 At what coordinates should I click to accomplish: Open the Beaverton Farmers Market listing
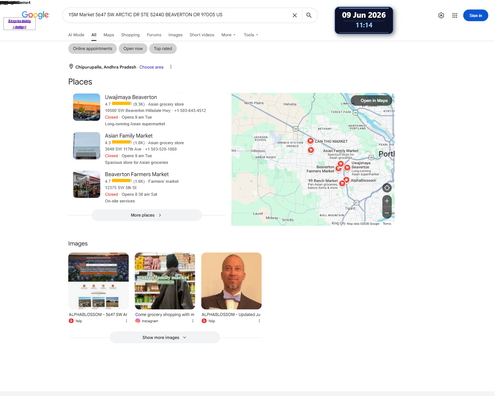point(137,174)
